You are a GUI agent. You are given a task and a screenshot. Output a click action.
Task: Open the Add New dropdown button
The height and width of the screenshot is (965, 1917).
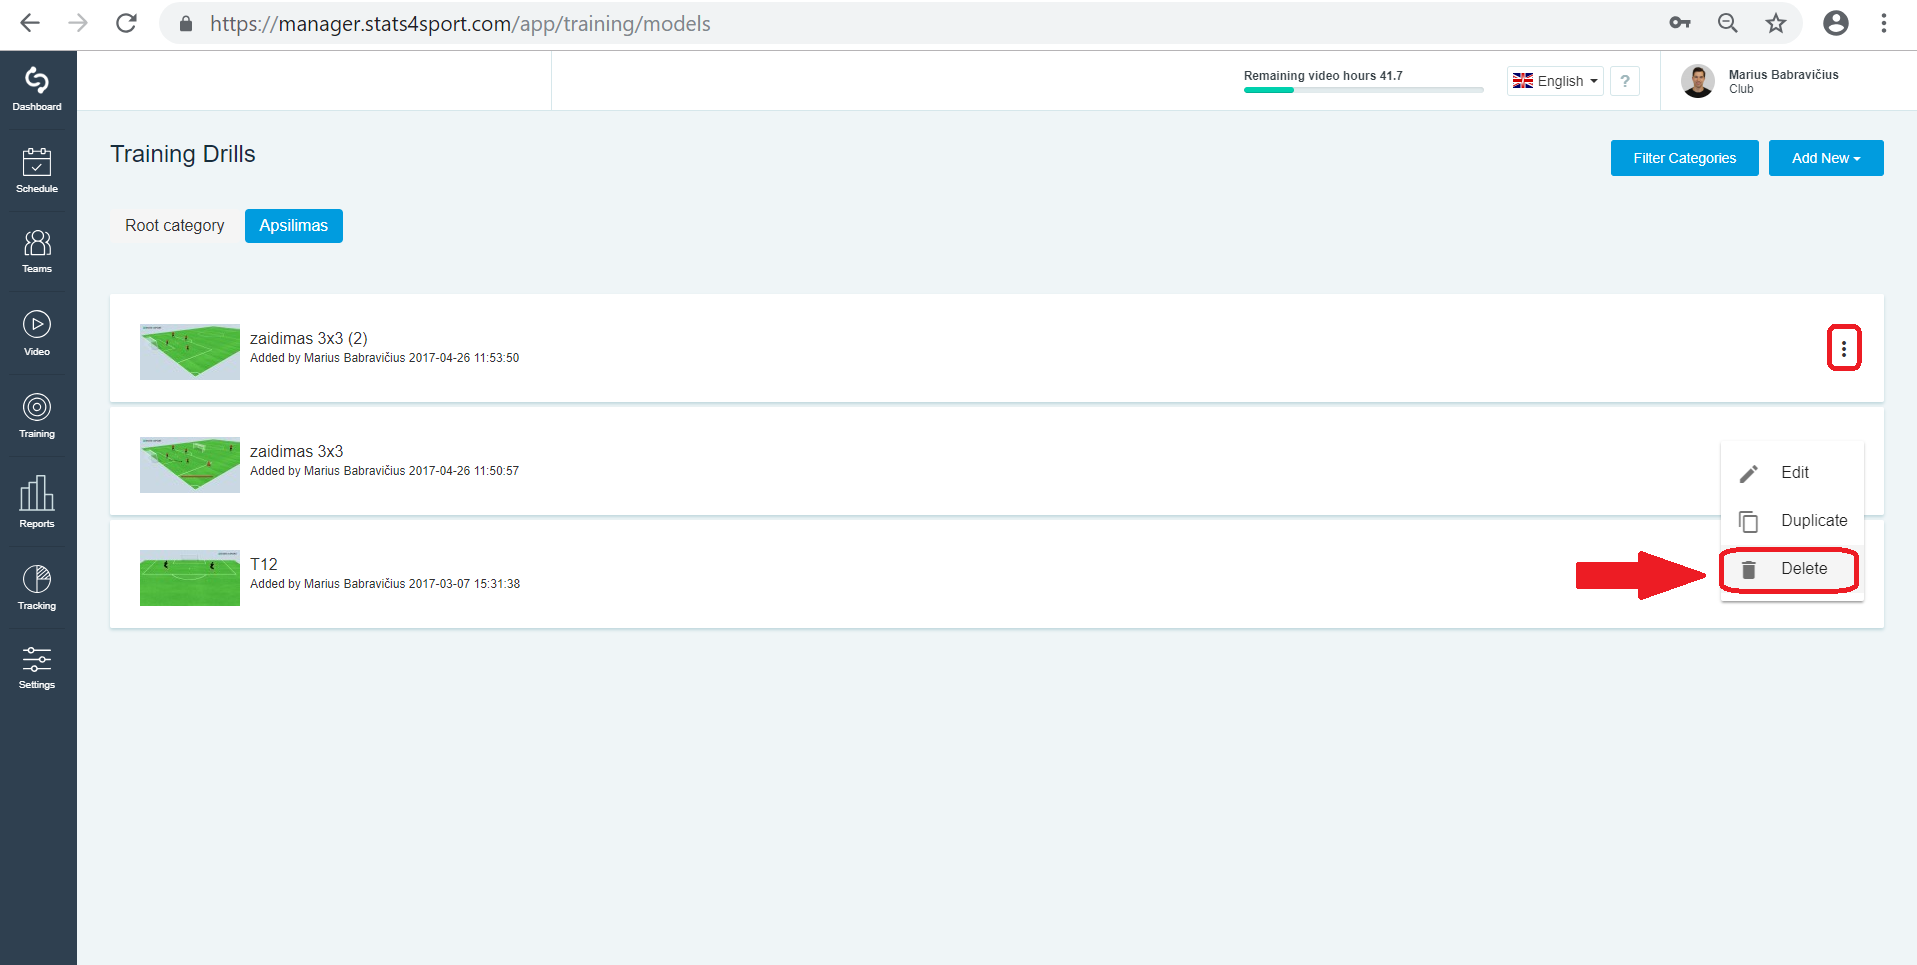click(1826, 158)
